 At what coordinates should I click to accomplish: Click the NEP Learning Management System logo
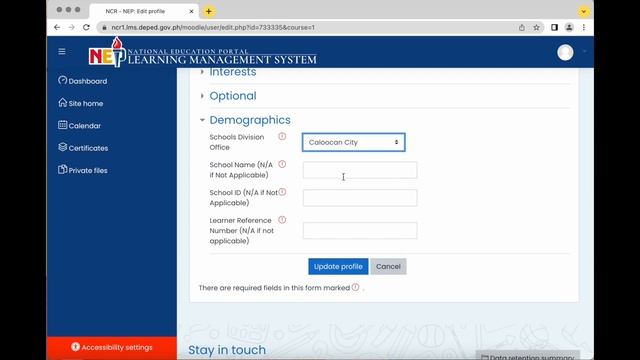click(x=202, y=53)
